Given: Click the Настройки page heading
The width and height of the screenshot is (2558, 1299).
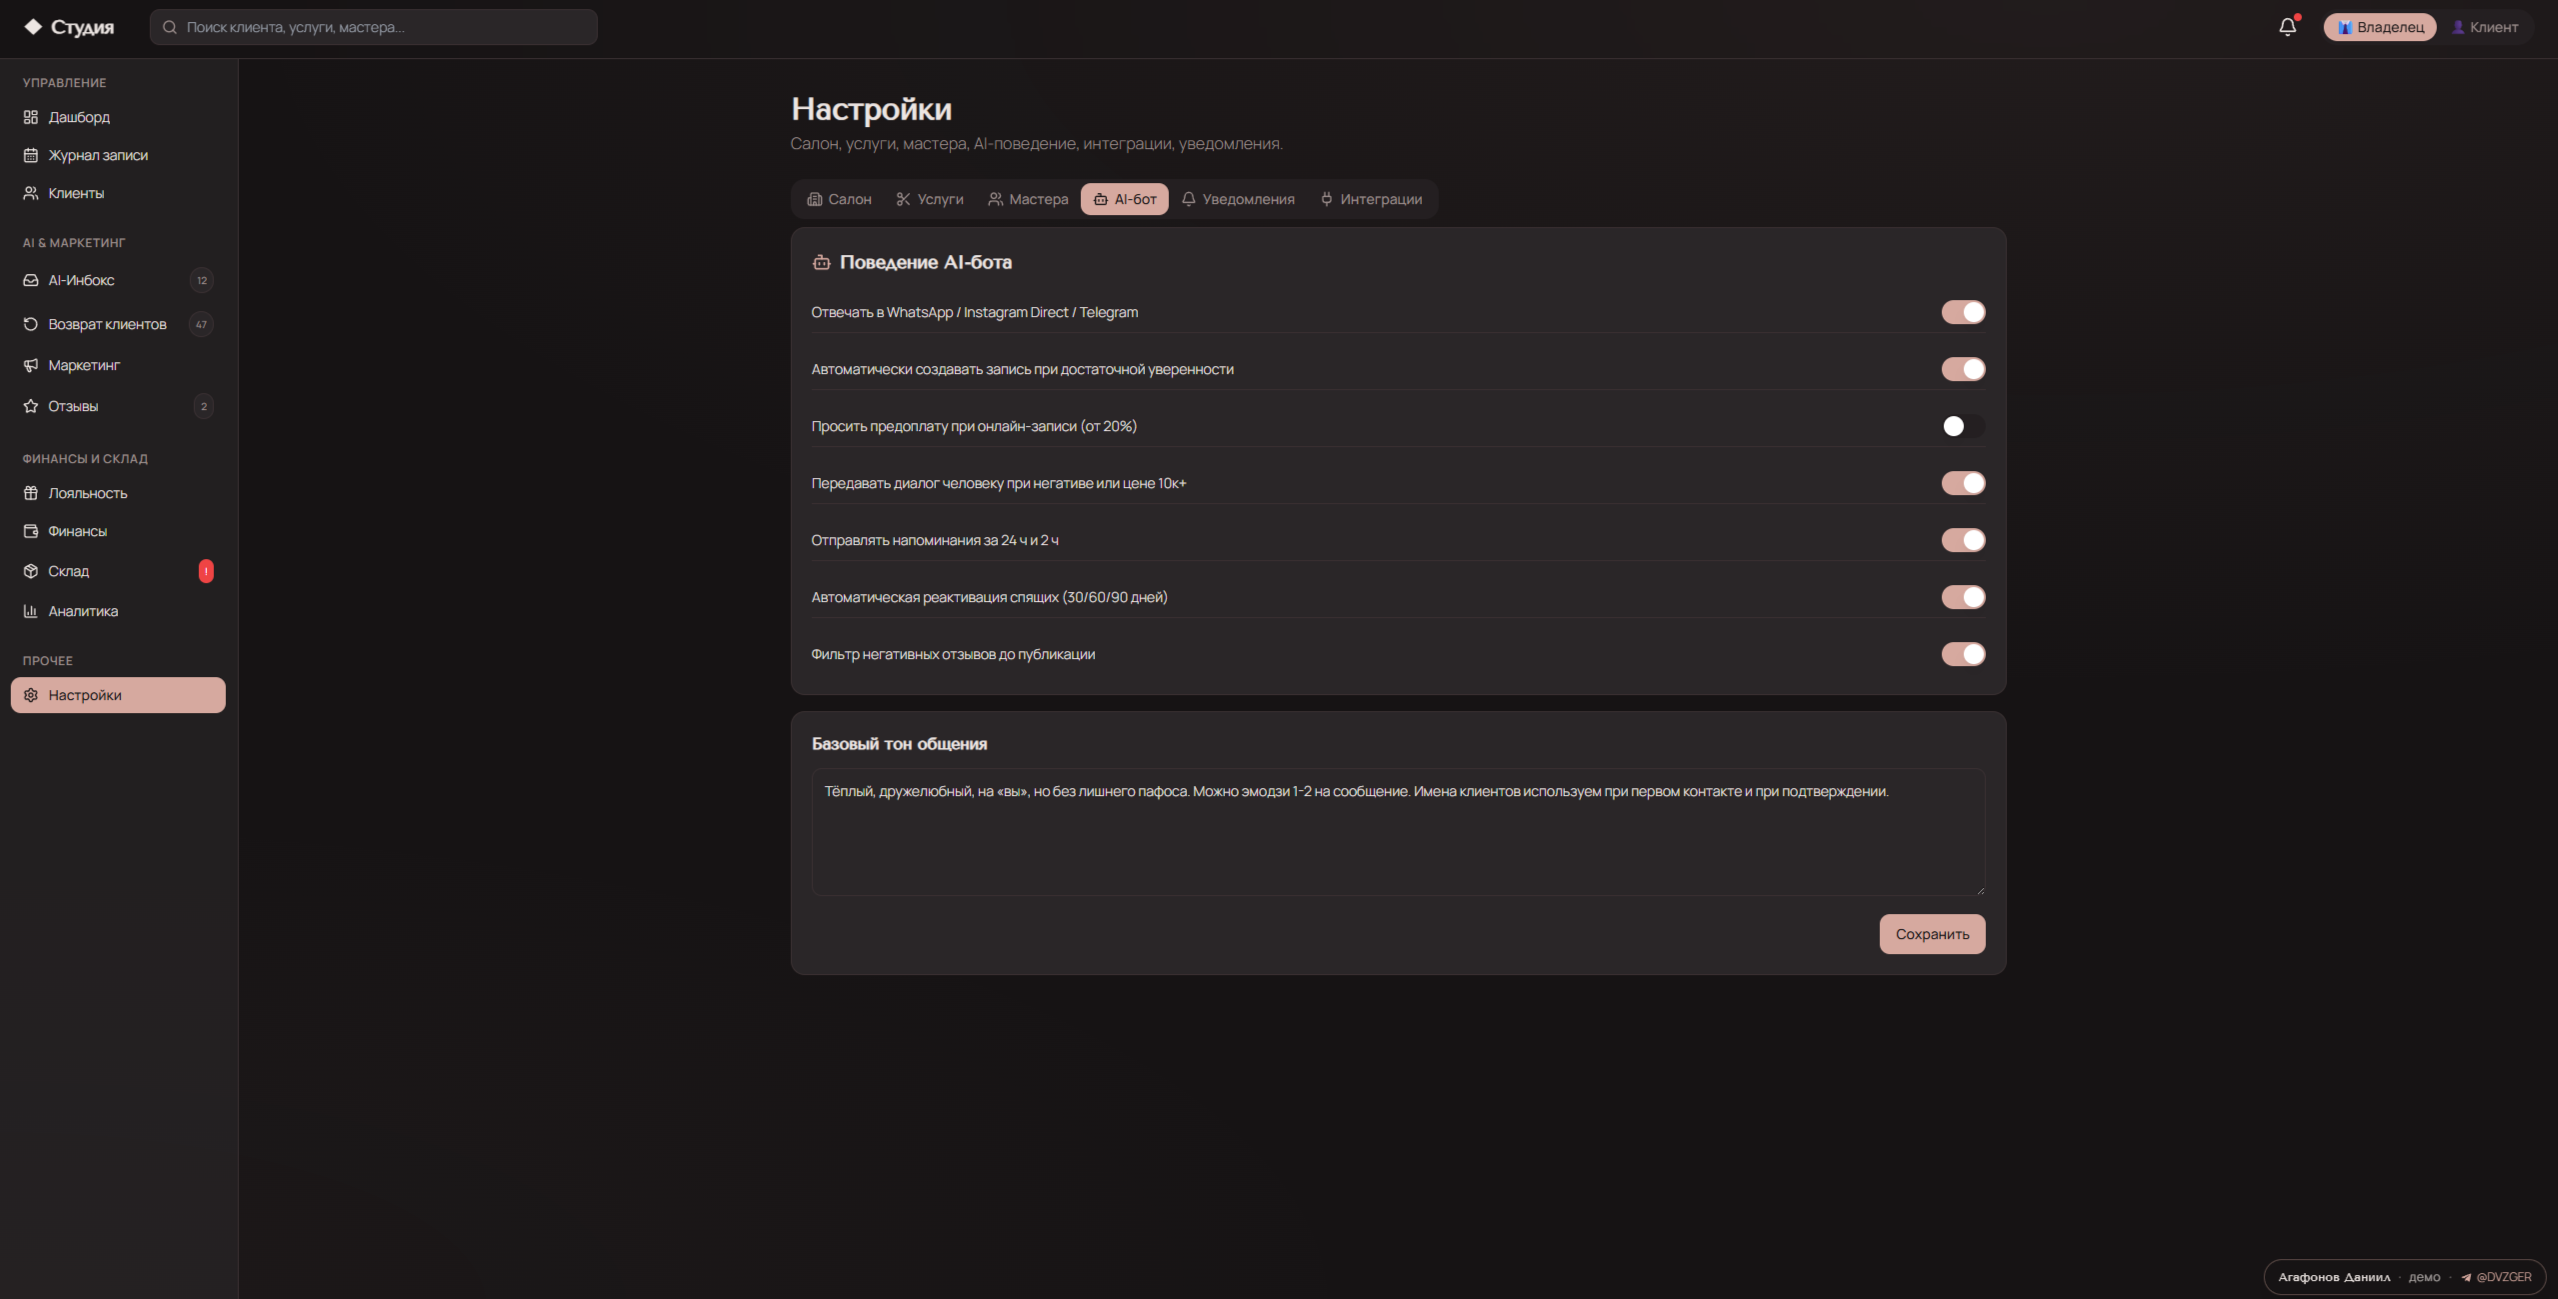Looking at the screenshot, I should [x=871, y=109].
